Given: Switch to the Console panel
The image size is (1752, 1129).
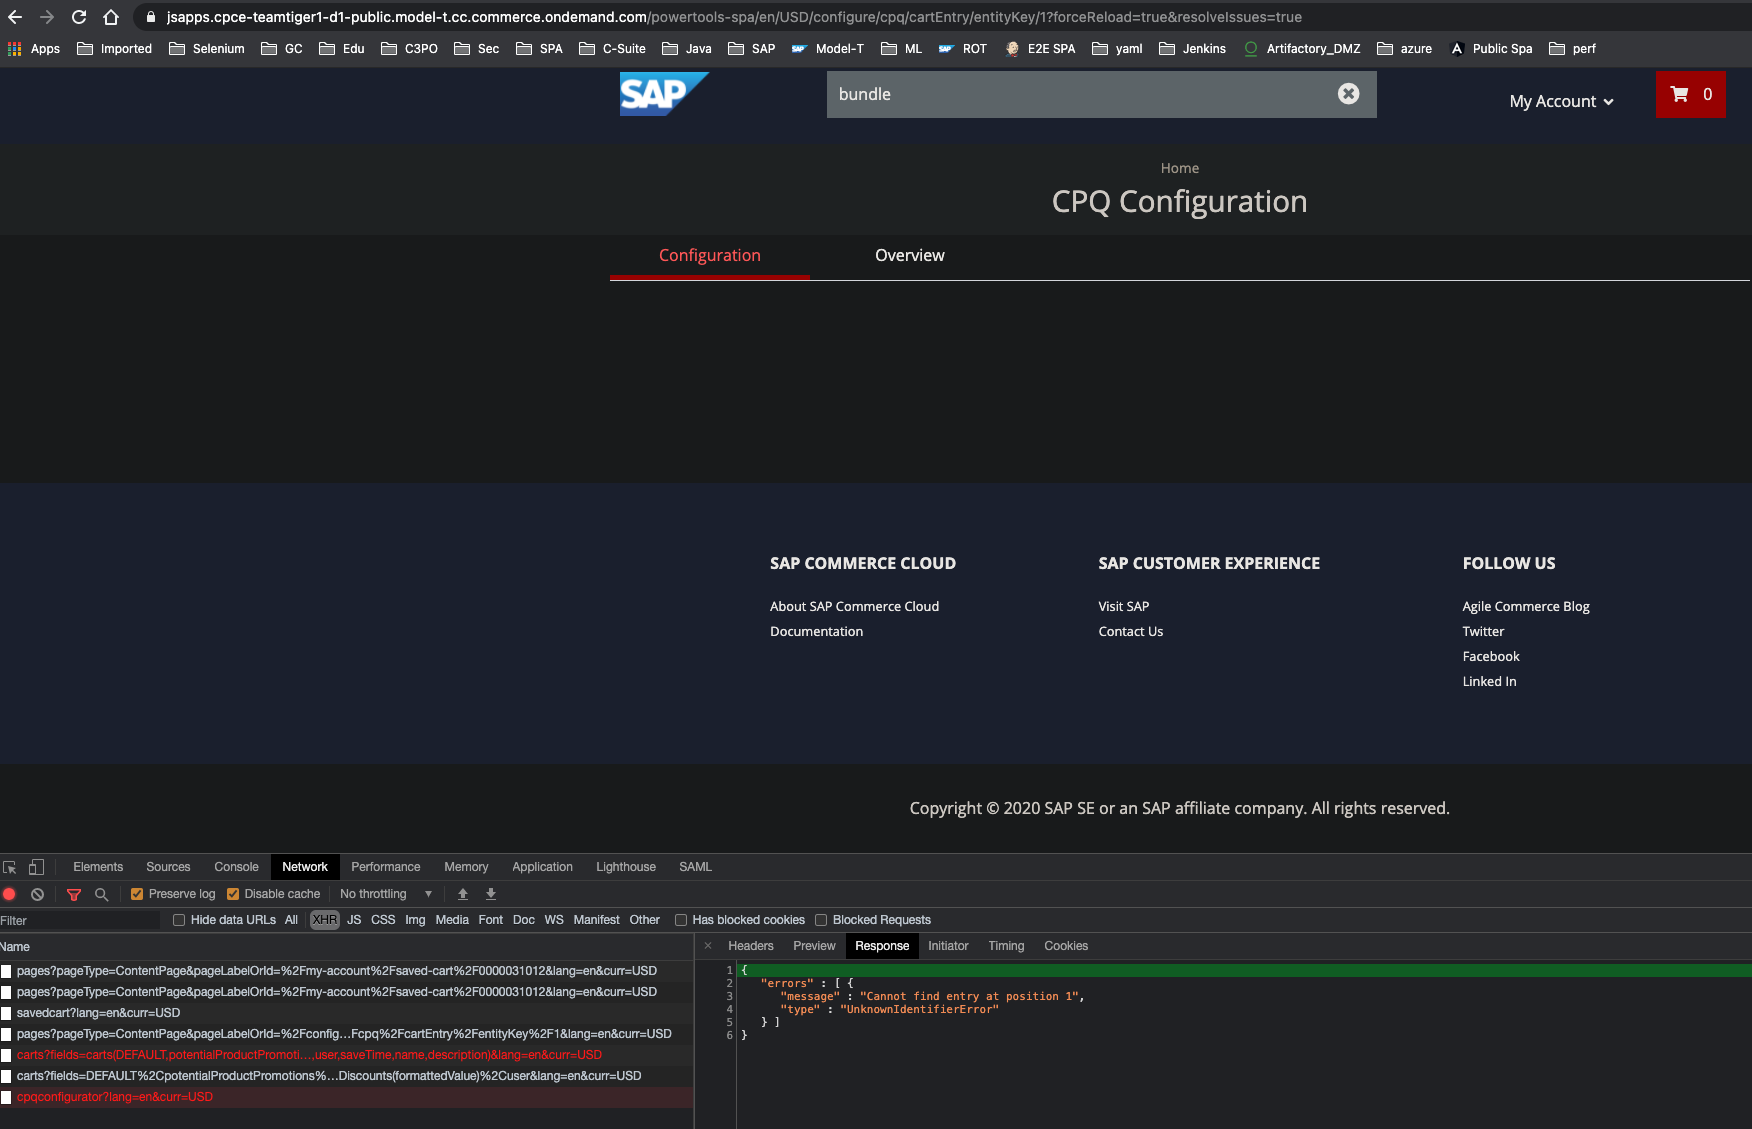Looking at the screenshot, I should coord(235,866).
